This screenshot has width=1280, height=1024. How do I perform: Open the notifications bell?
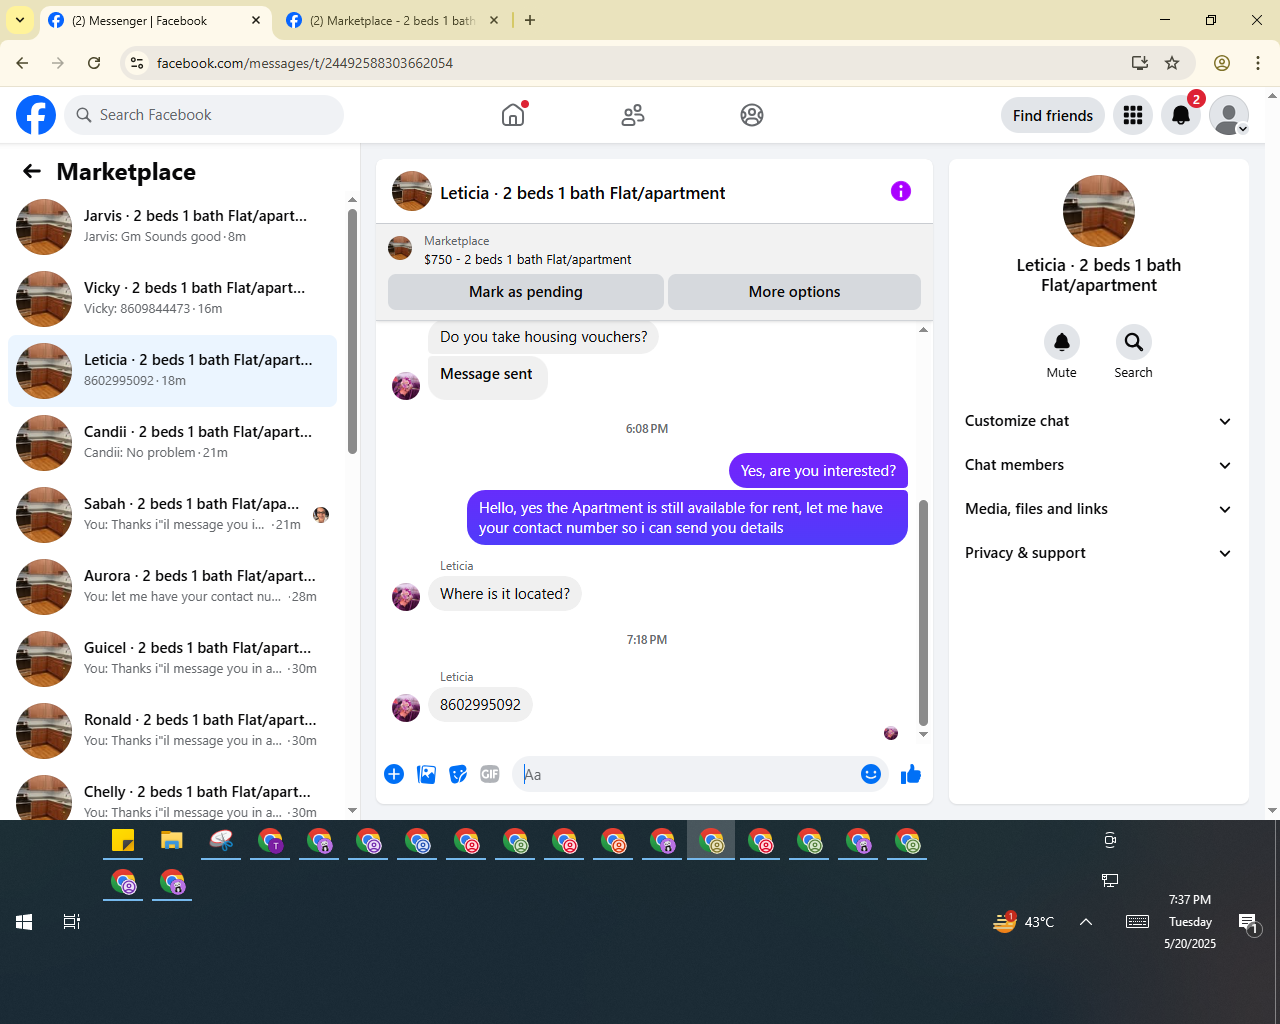(1181, 115)
